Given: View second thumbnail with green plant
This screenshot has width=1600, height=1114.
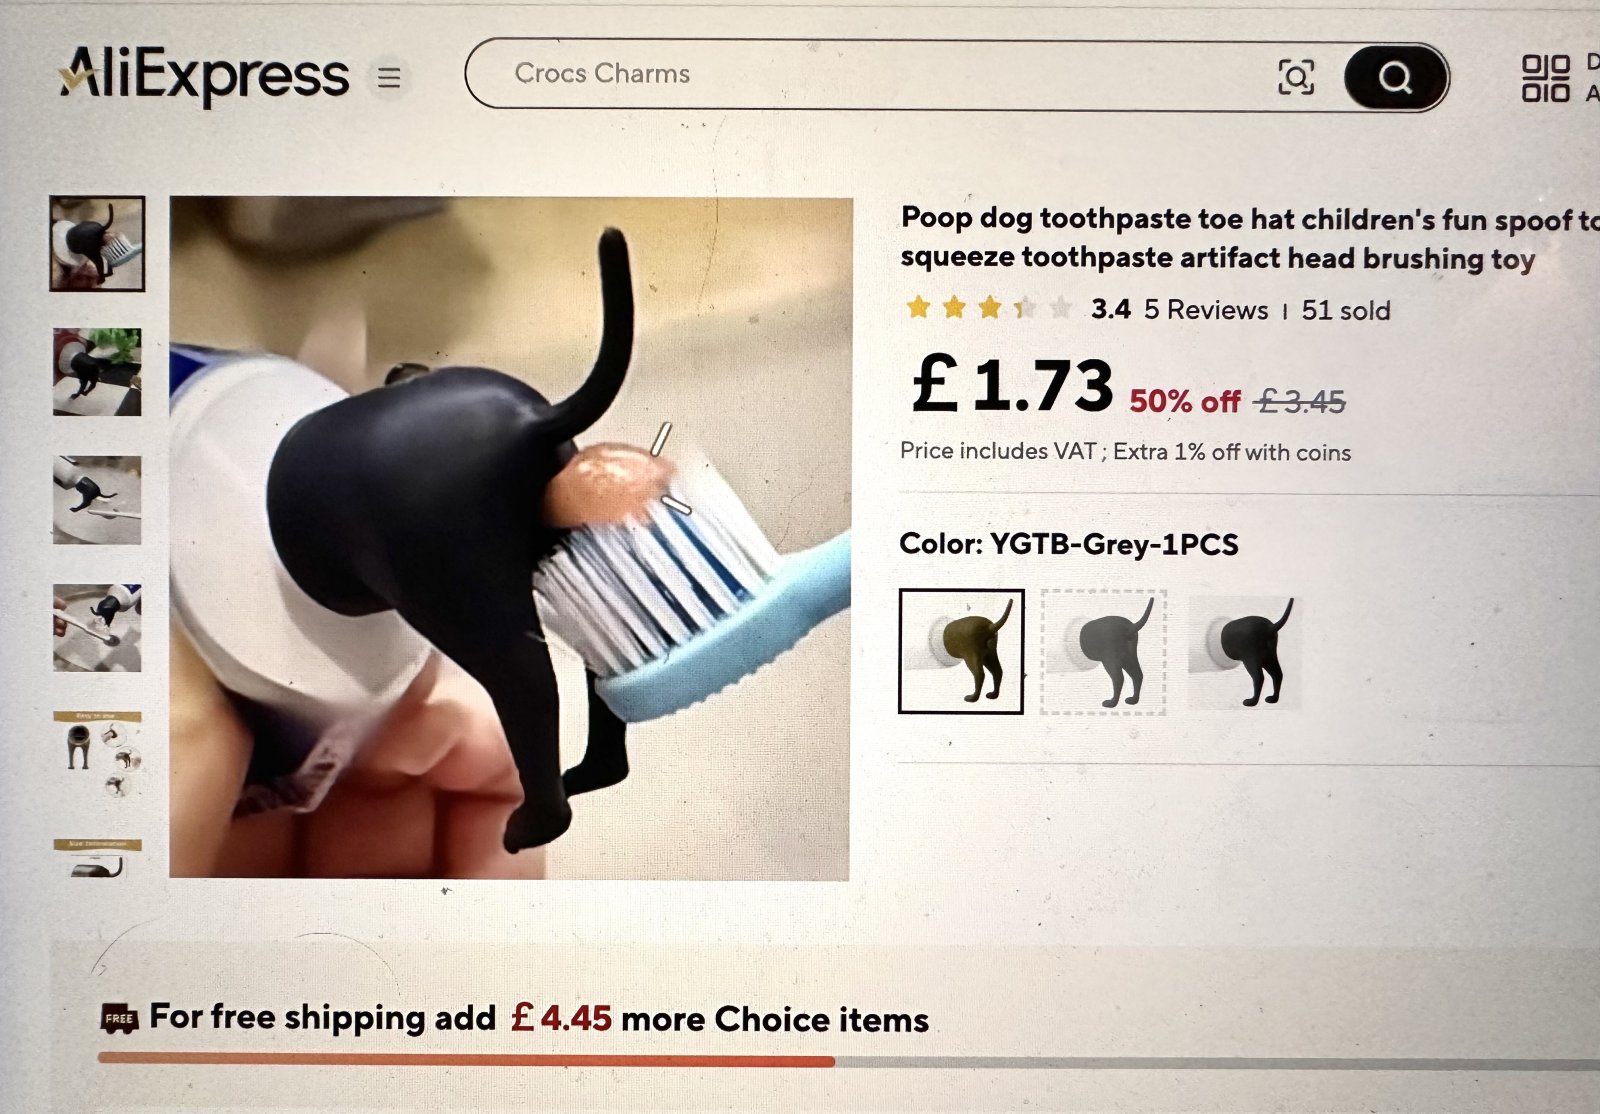Looking at the screenshot, I should click(97, 372).
